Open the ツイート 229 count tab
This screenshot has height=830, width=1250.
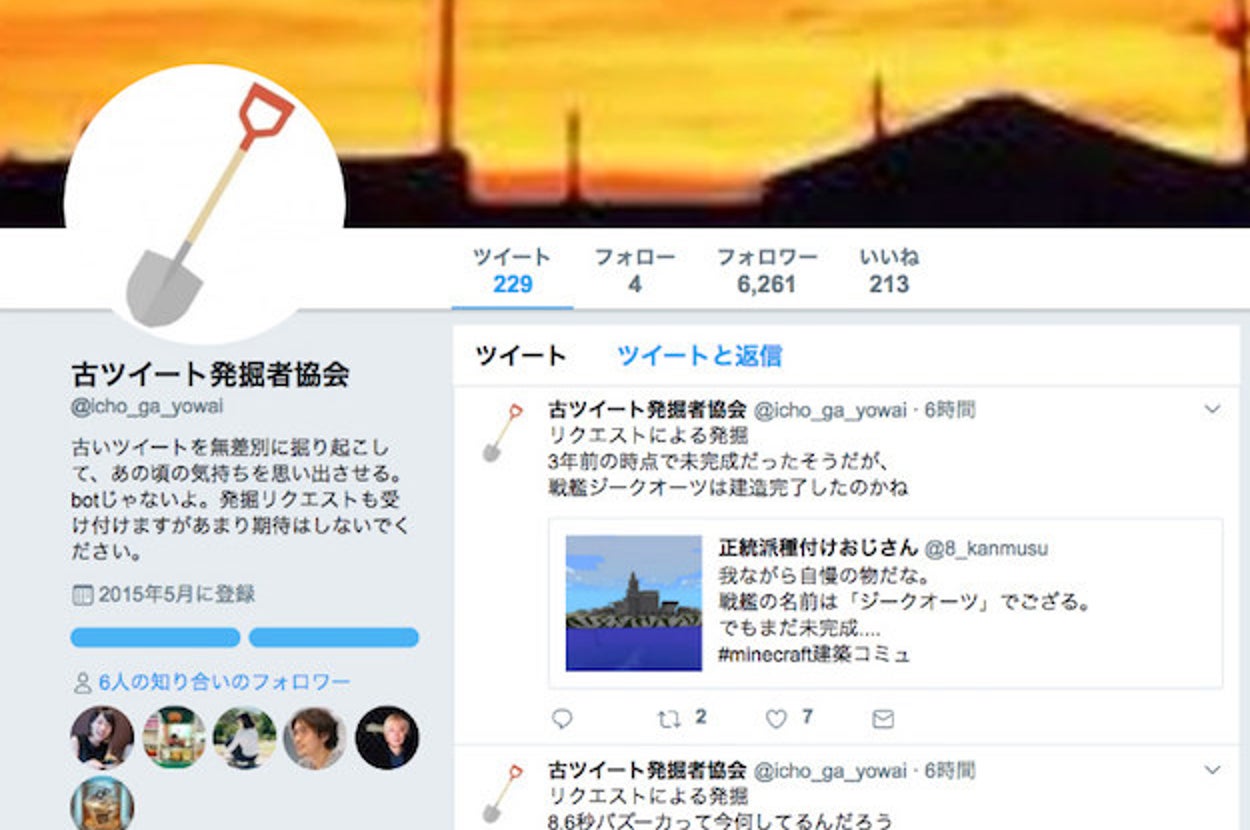click(512, 271)
